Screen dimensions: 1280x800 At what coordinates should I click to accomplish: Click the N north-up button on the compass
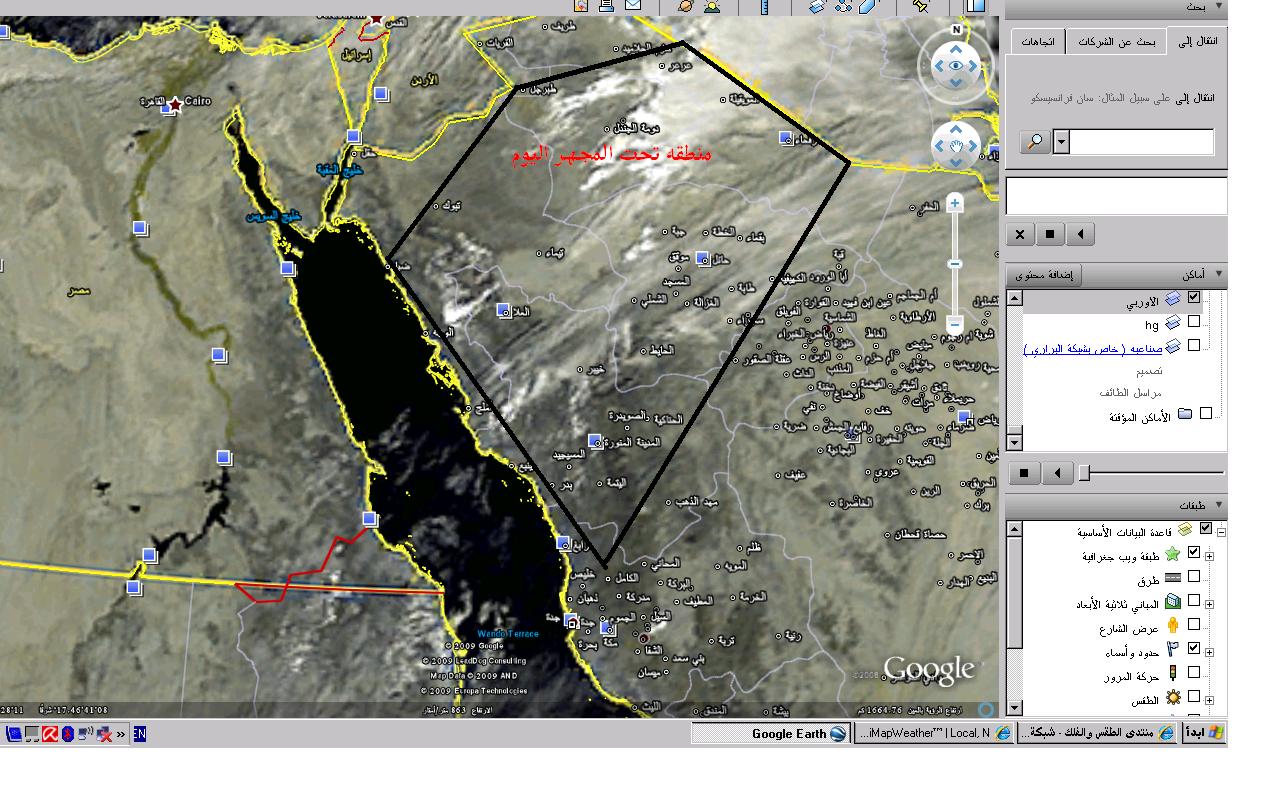[957, 30]
